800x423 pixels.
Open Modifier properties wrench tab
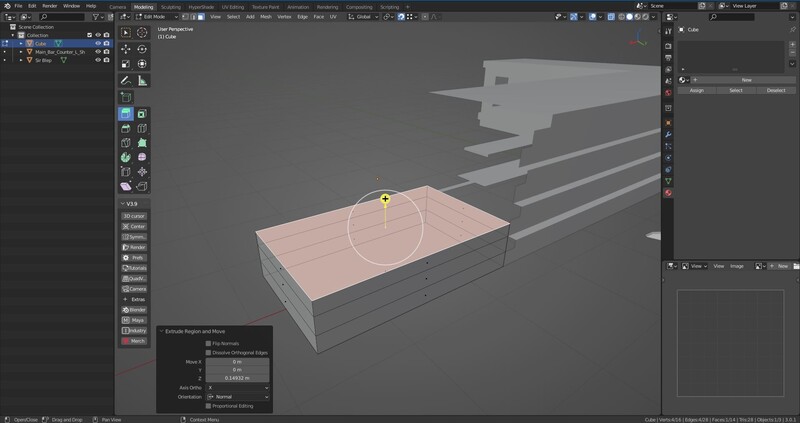coord(668,134)
